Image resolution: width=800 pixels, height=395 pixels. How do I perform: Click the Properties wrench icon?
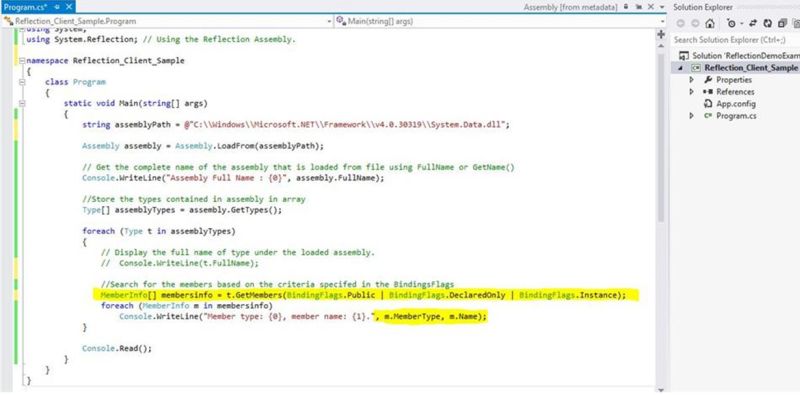pyautogui.click(x=708, y=80)
